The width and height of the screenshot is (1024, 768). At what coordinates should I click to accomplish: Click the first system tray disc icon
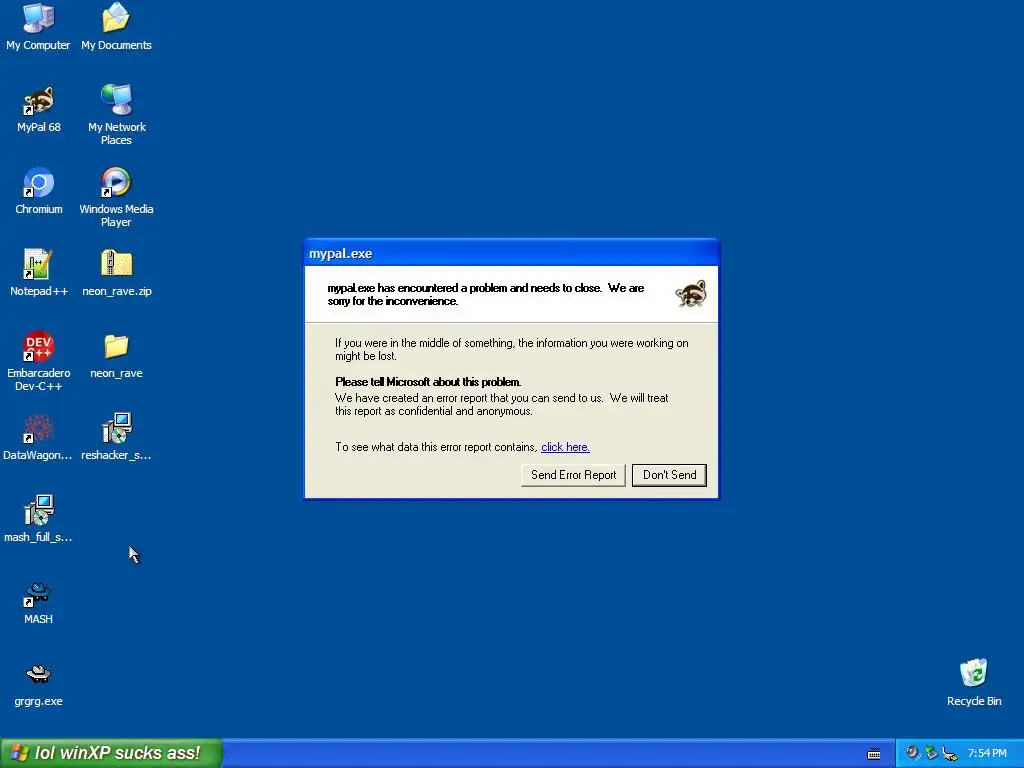click(913, 753)
